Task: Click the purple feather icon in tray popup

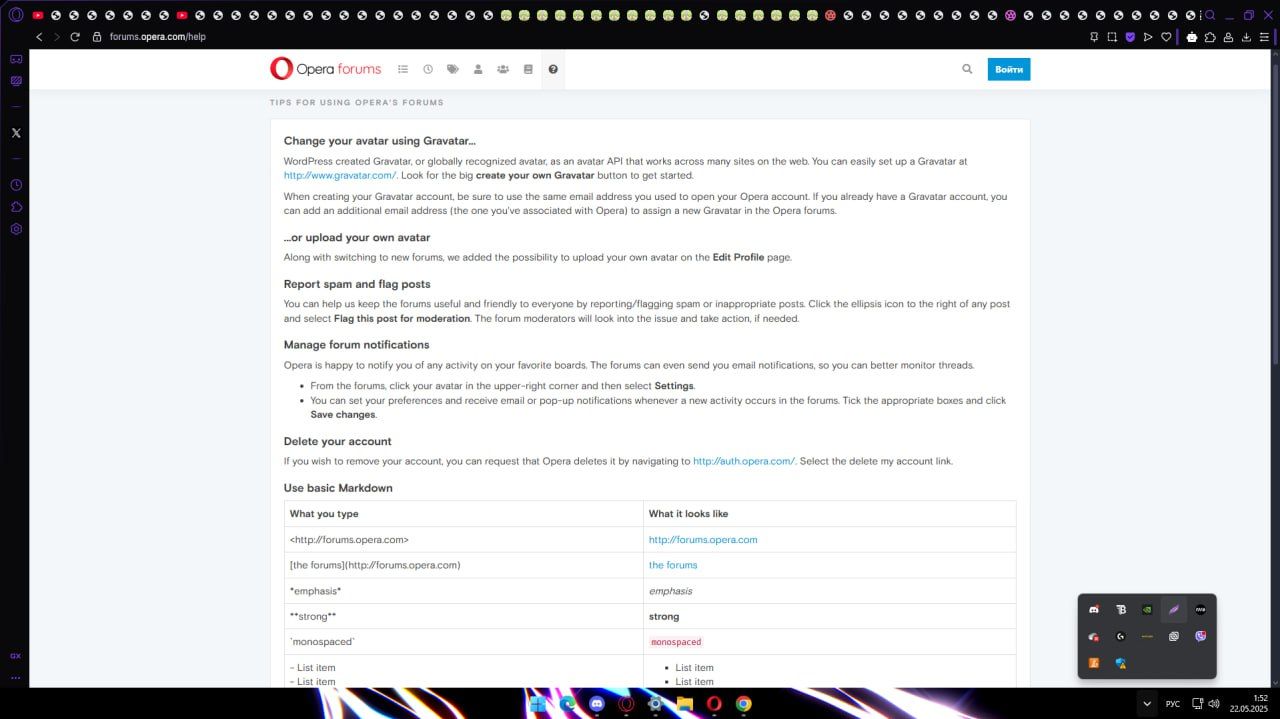Action: (x=1174, y=609)
